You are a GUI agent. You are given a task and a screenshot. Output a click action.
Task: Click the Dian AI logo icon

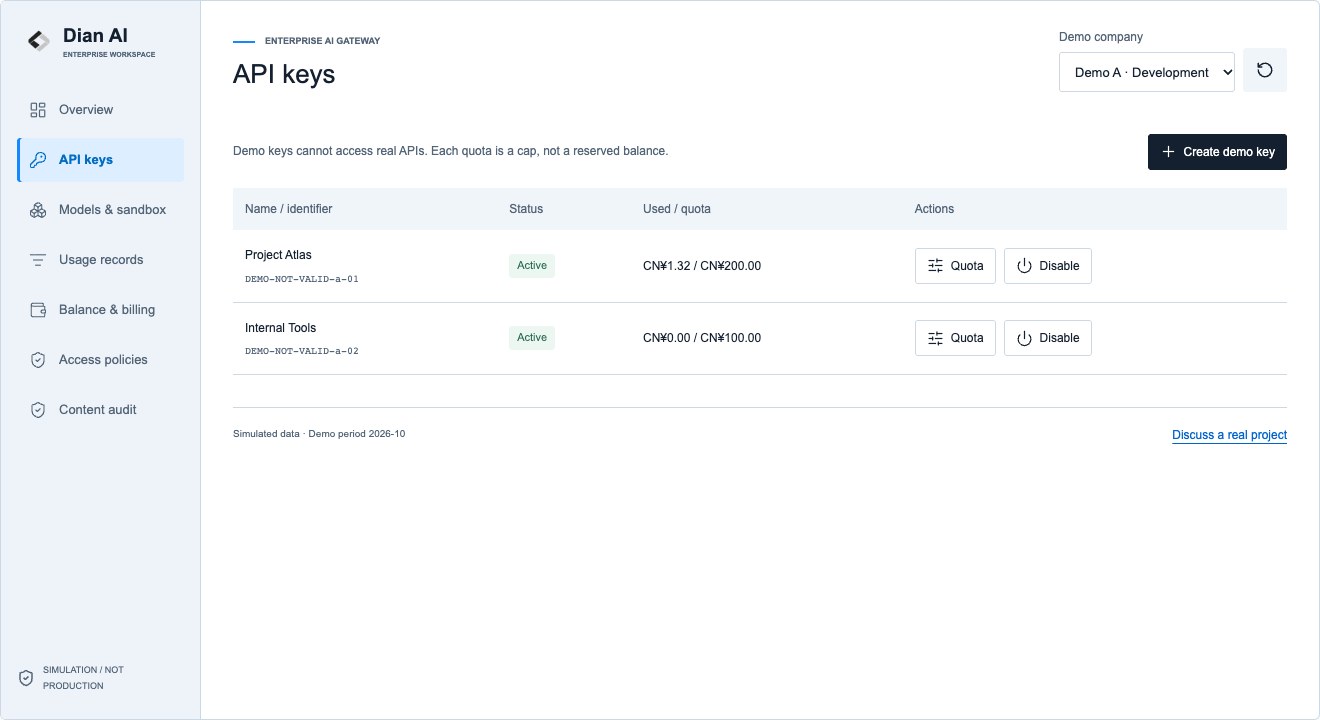click(38, 41)
